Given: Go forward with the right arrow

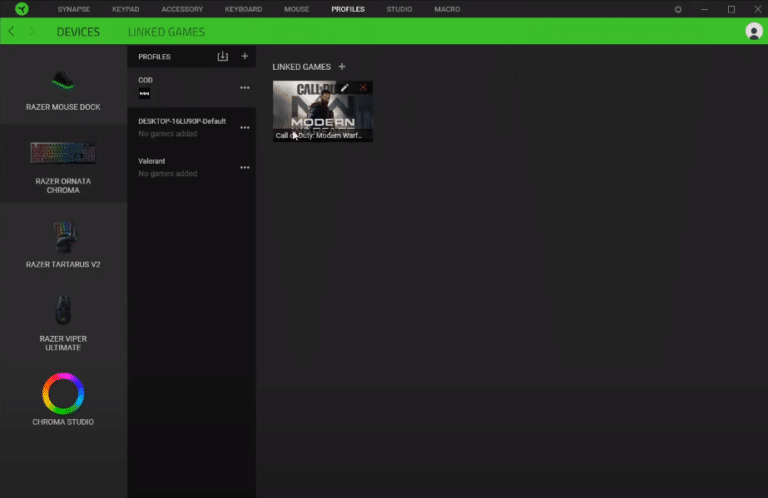Looking at the screenshot, I should 32,31.
